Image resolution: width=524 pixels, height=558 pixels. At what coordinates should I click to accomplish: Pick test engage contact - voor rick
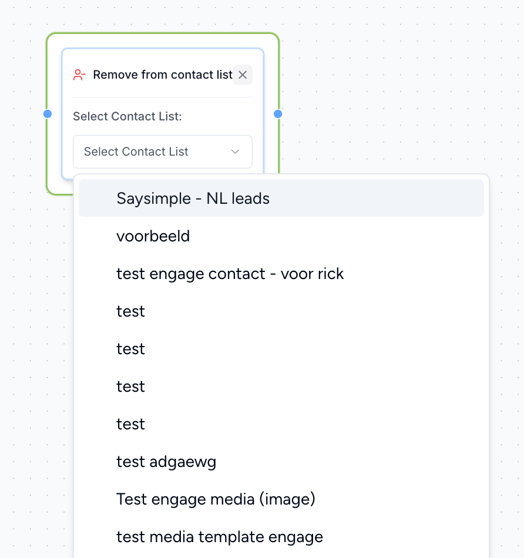[281, 274]
